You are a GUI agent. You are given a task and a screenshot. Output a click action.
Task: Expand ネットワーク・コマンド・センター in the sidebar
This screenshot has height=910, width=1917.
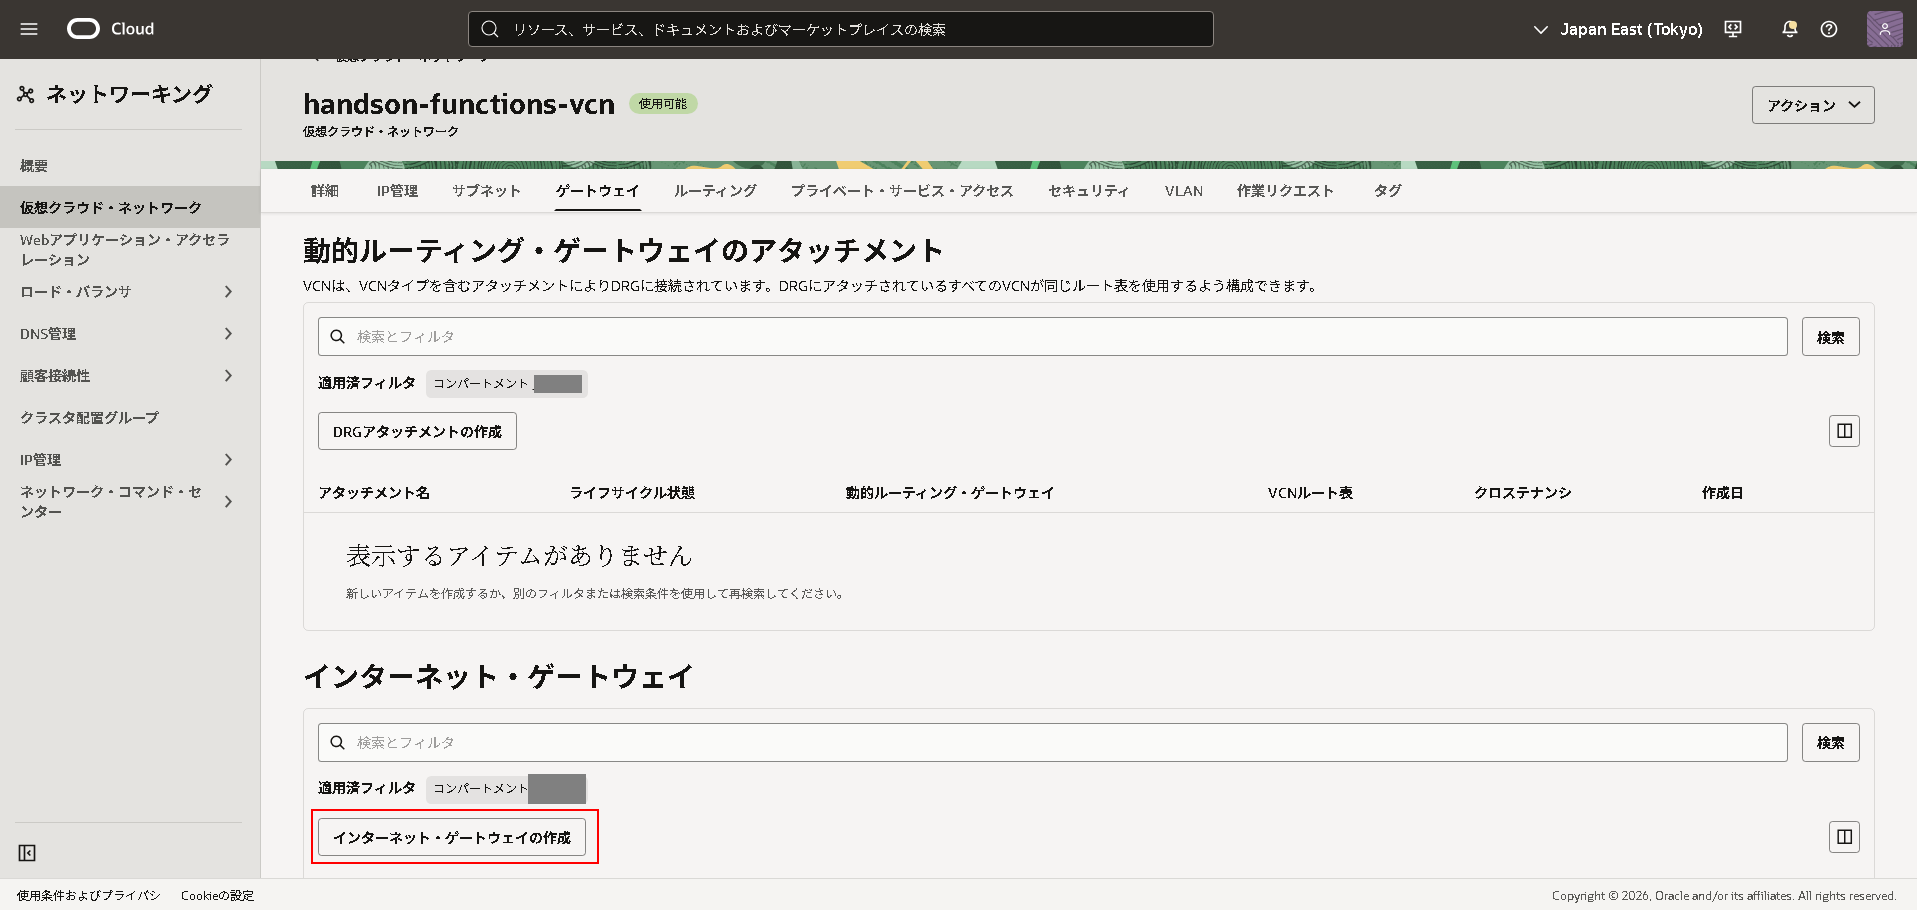click(228, 502)
